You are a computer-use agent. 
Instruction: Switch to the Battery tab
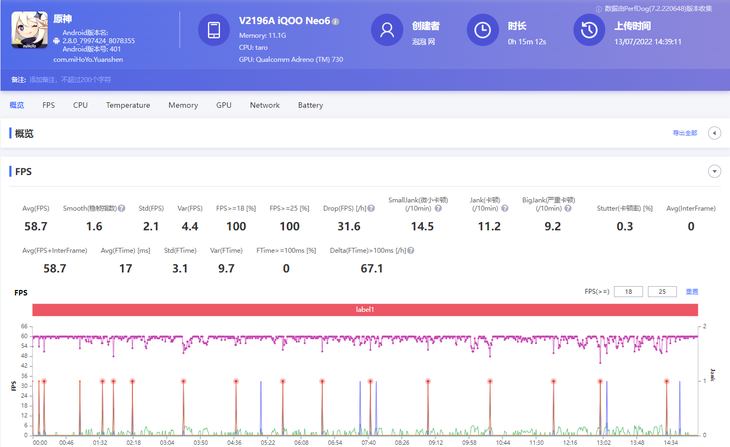coord(311,105)
